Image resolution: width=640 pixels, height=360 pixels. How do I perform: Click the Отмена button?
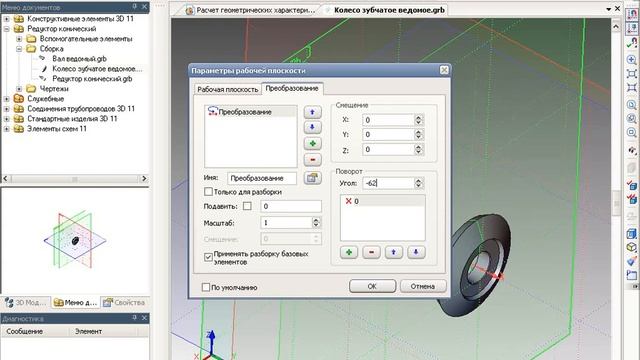click(x=423, y=286)
